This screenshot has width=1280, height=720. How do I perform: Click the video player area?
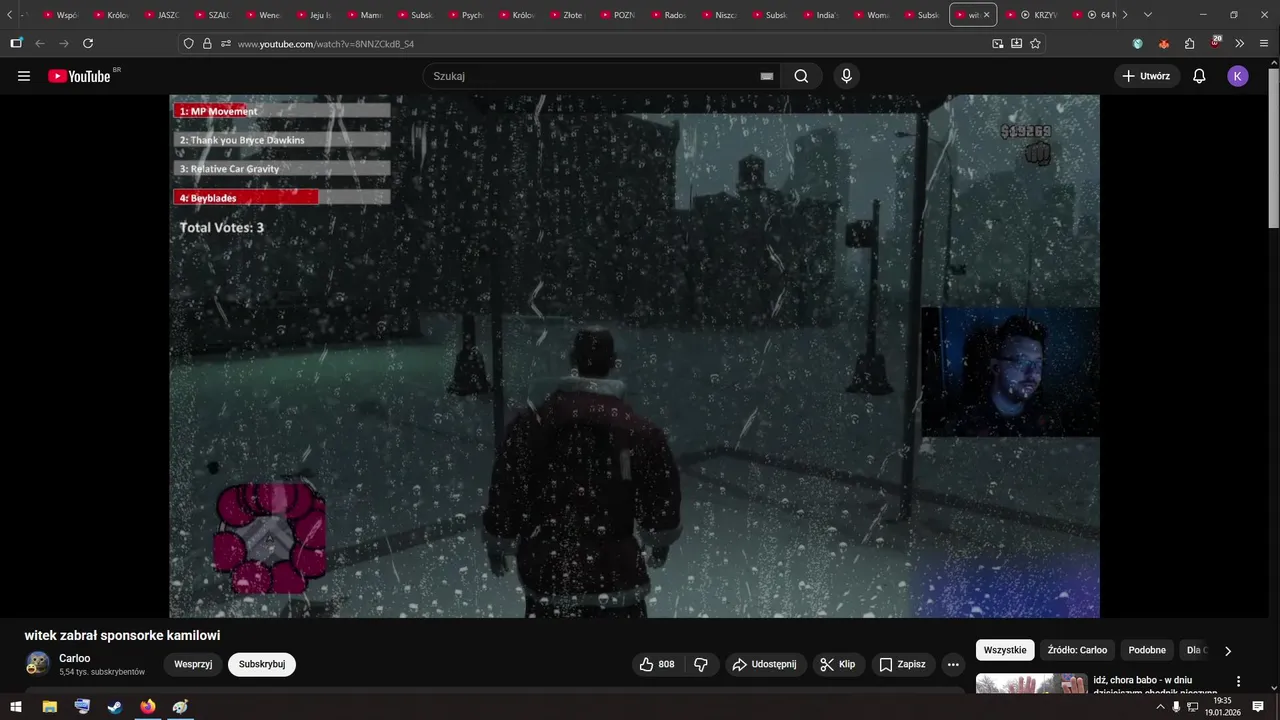(634, 356)
